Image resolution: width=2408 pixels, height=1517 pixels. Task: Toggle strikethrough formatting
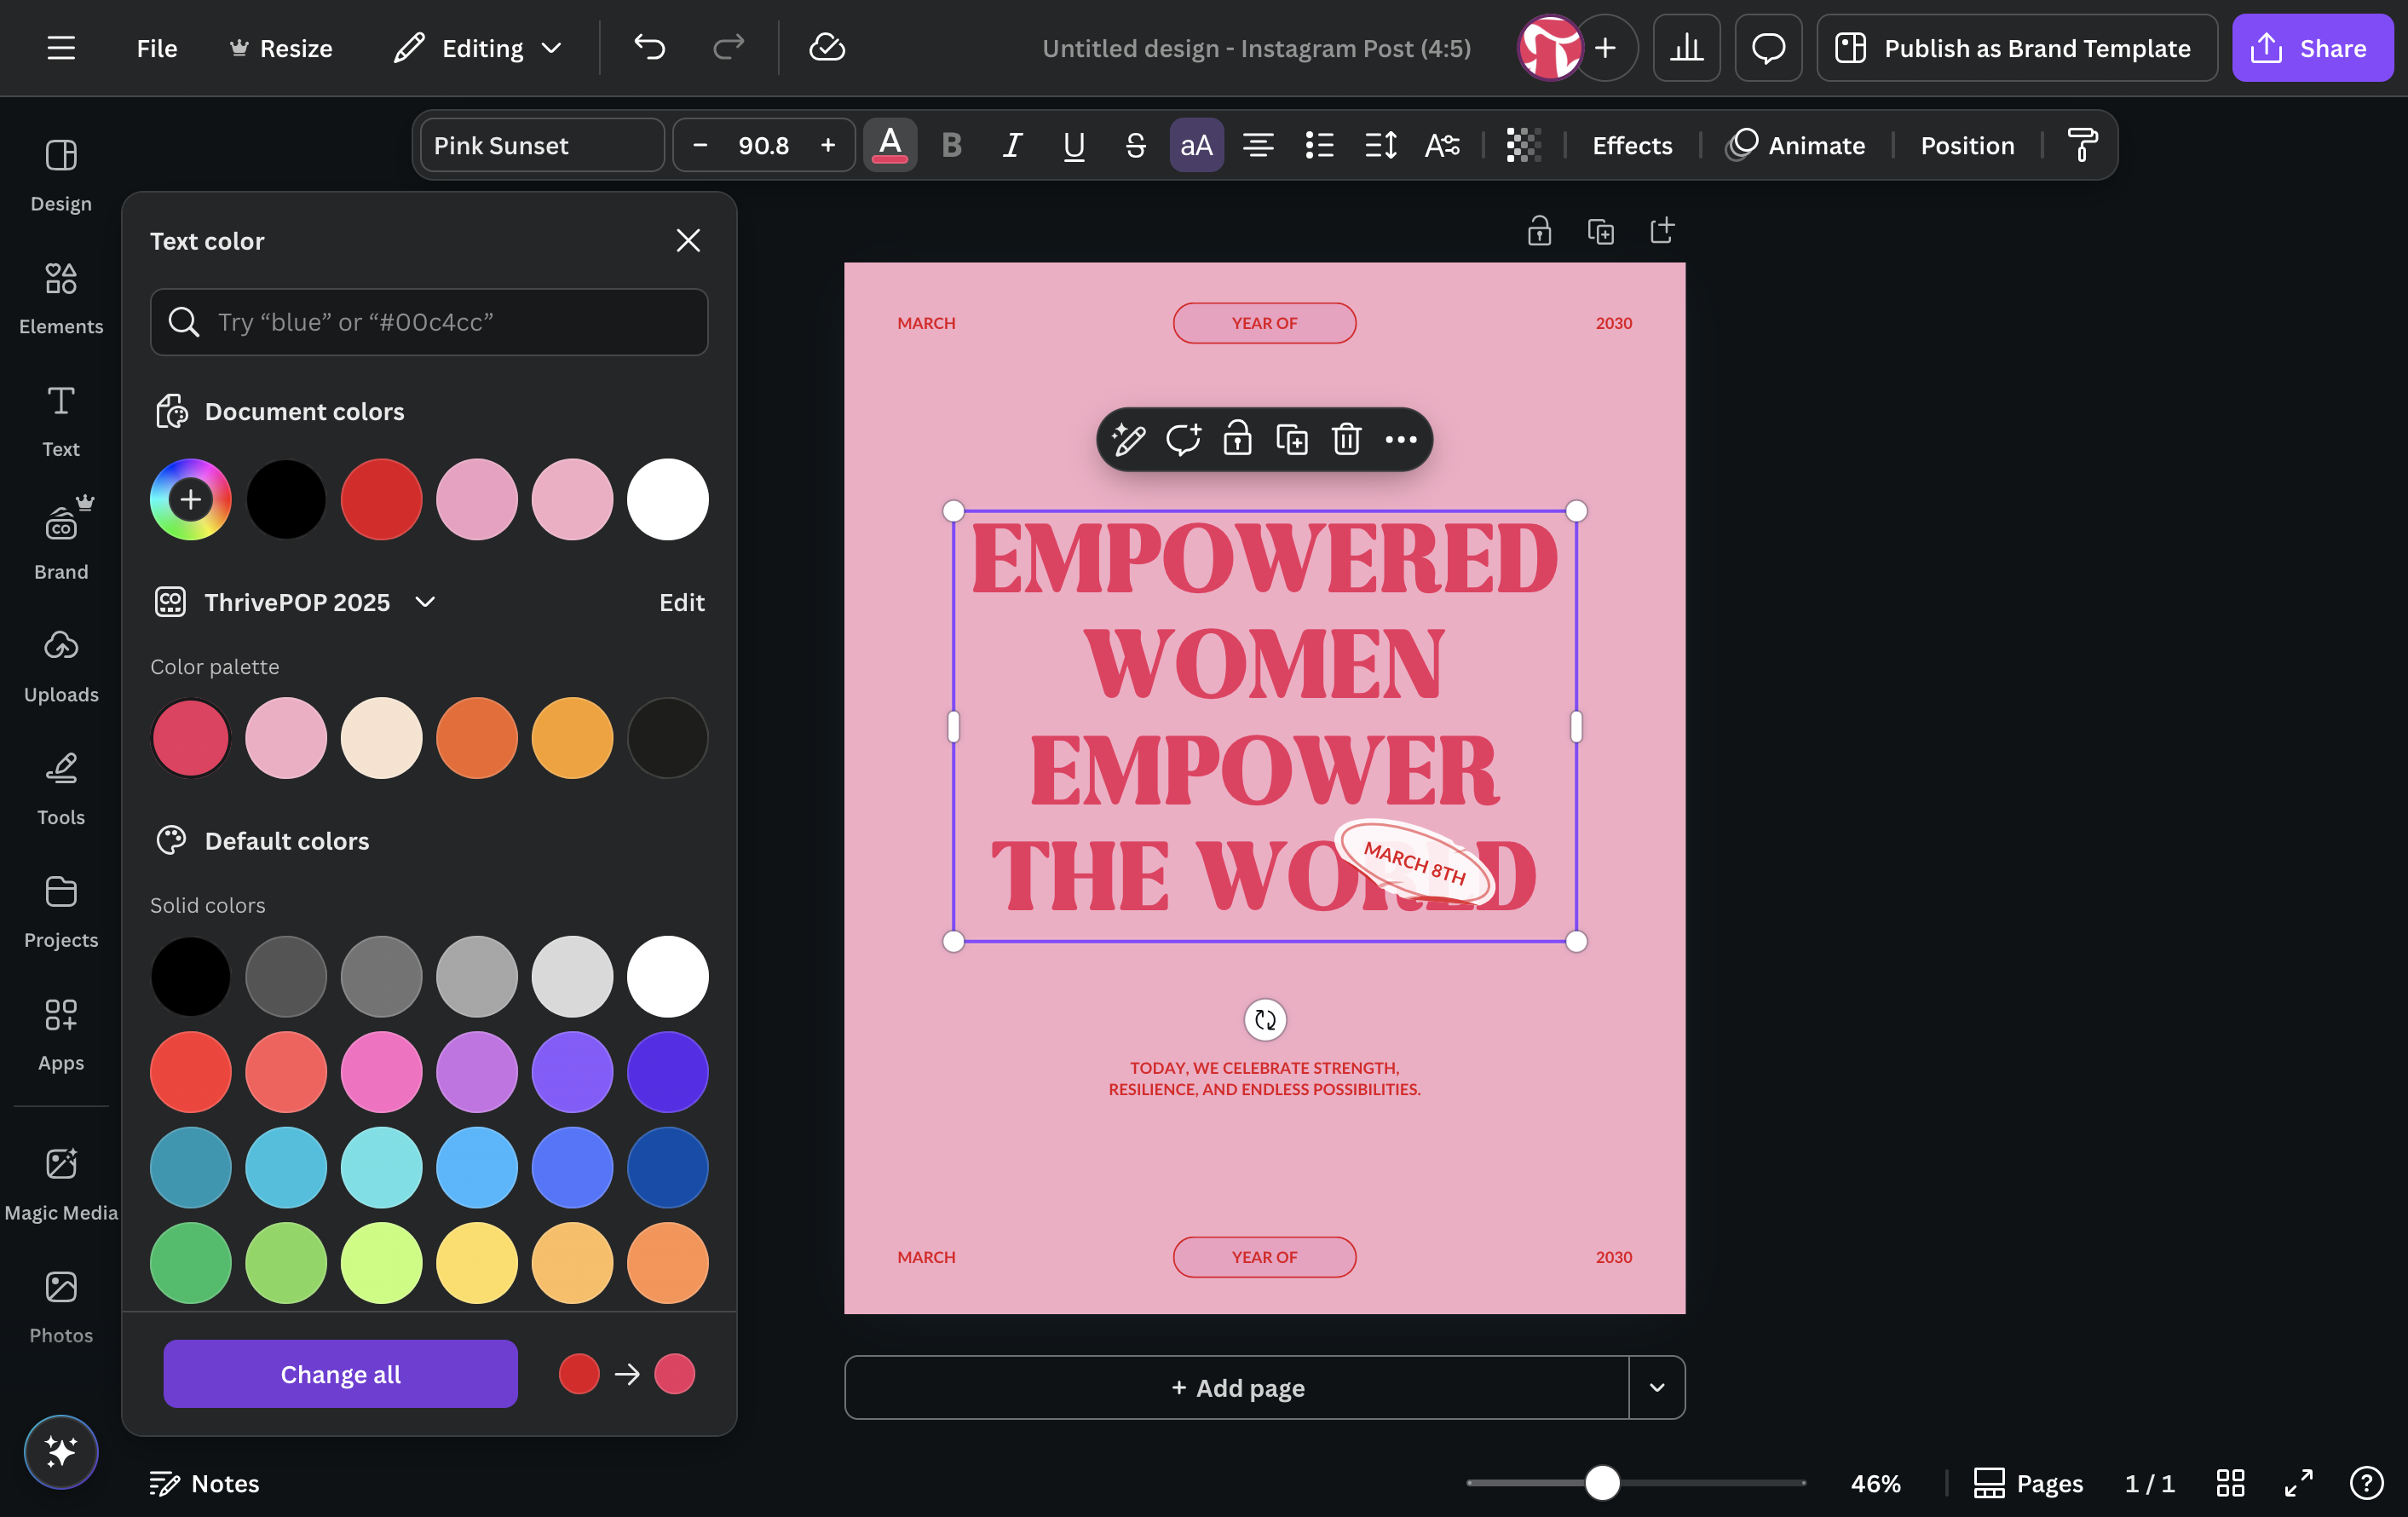coord(1135,145)
